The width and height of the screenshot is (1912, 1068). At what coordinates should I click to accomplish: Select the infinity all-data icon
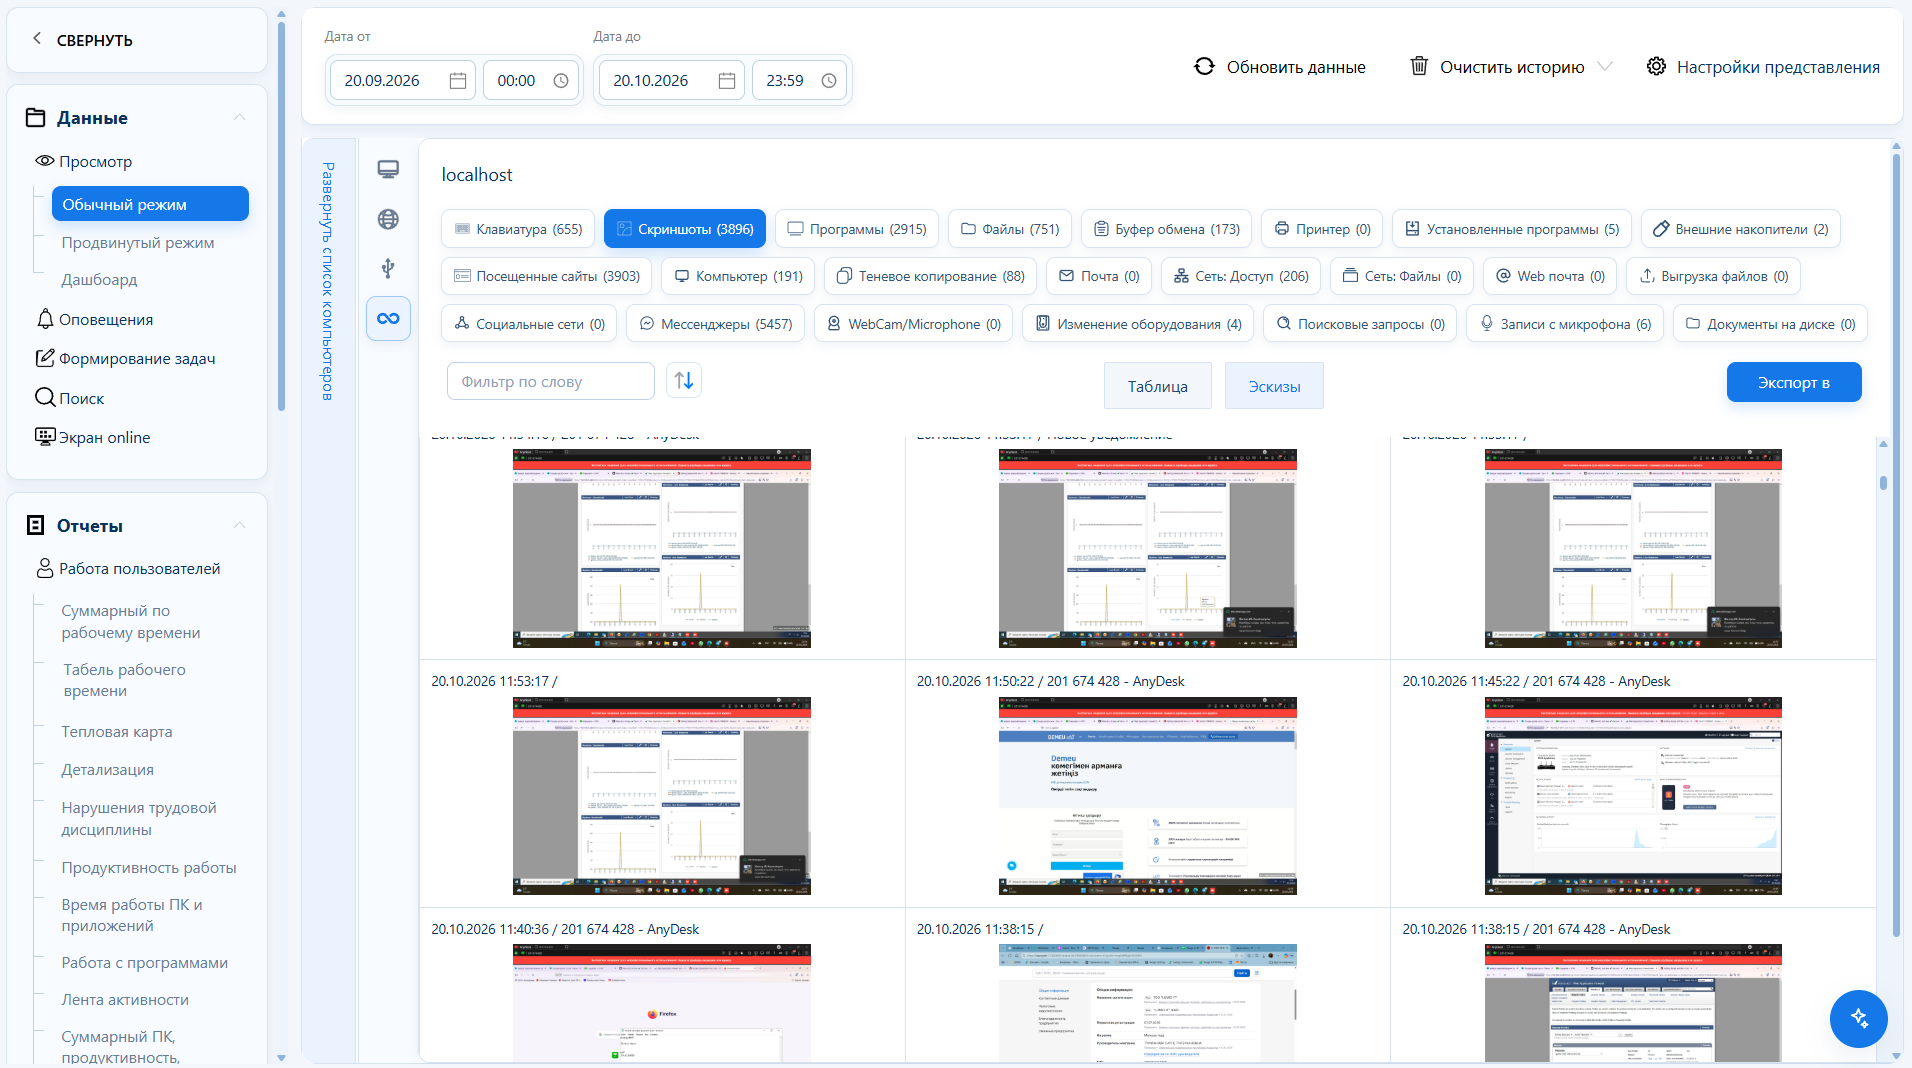point(388,318)
